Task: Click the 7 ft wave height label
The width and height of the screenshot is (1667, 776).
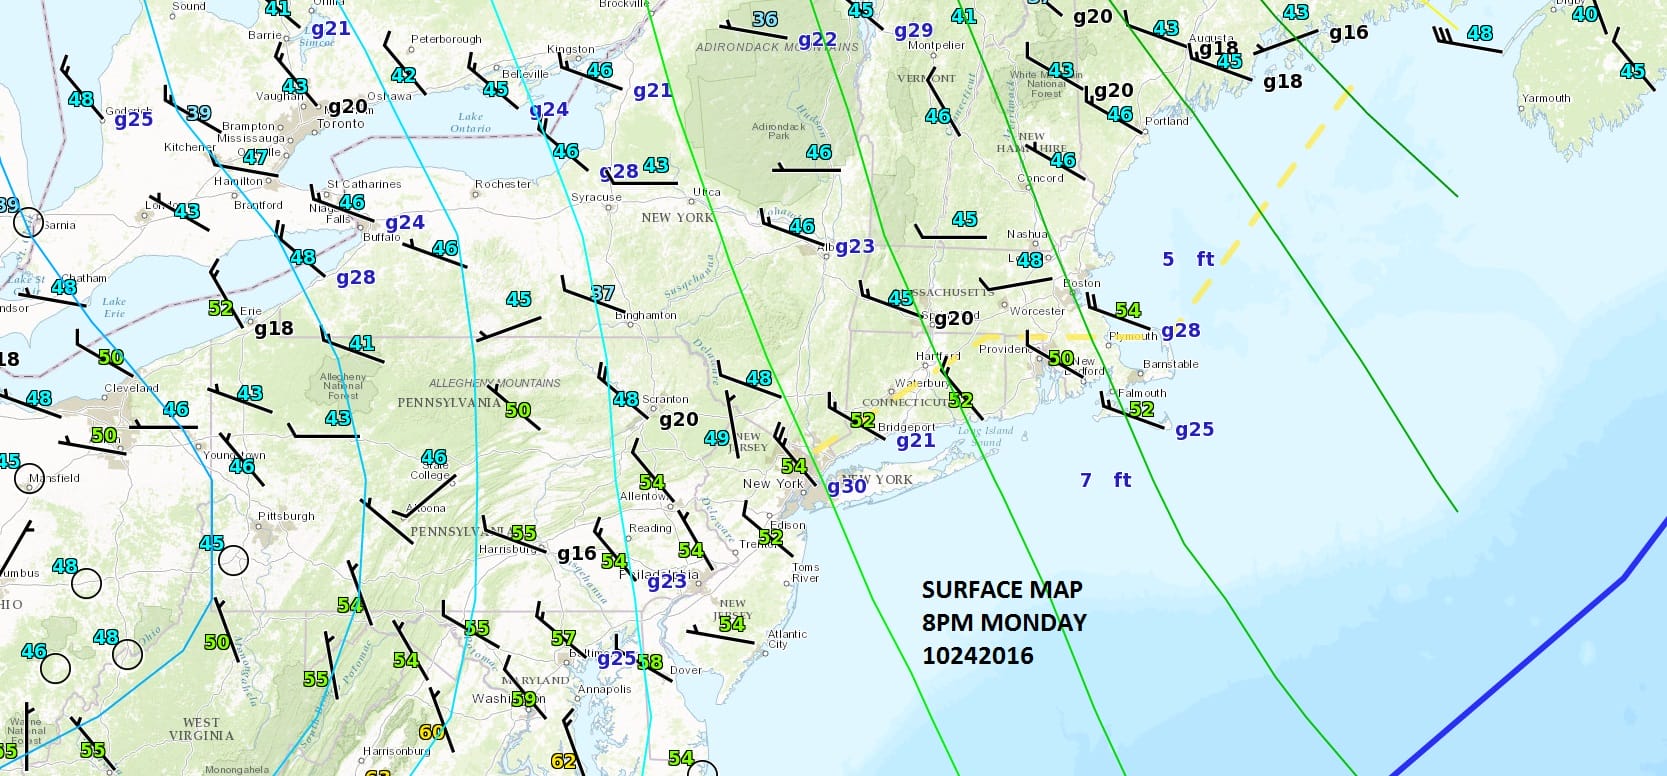Action: [x=1105, y=480]
